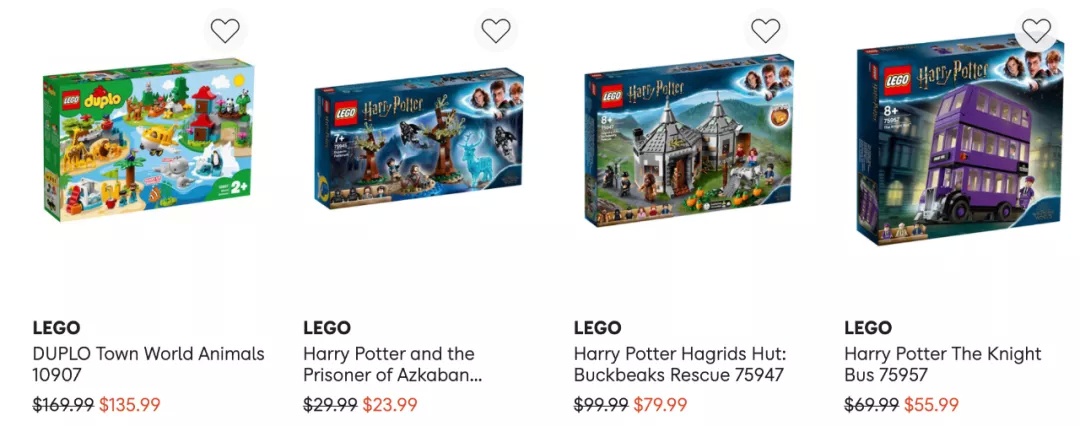View purple Knight Bus box picture
The height and width of the screenshot is (426, 1080).
959,140
